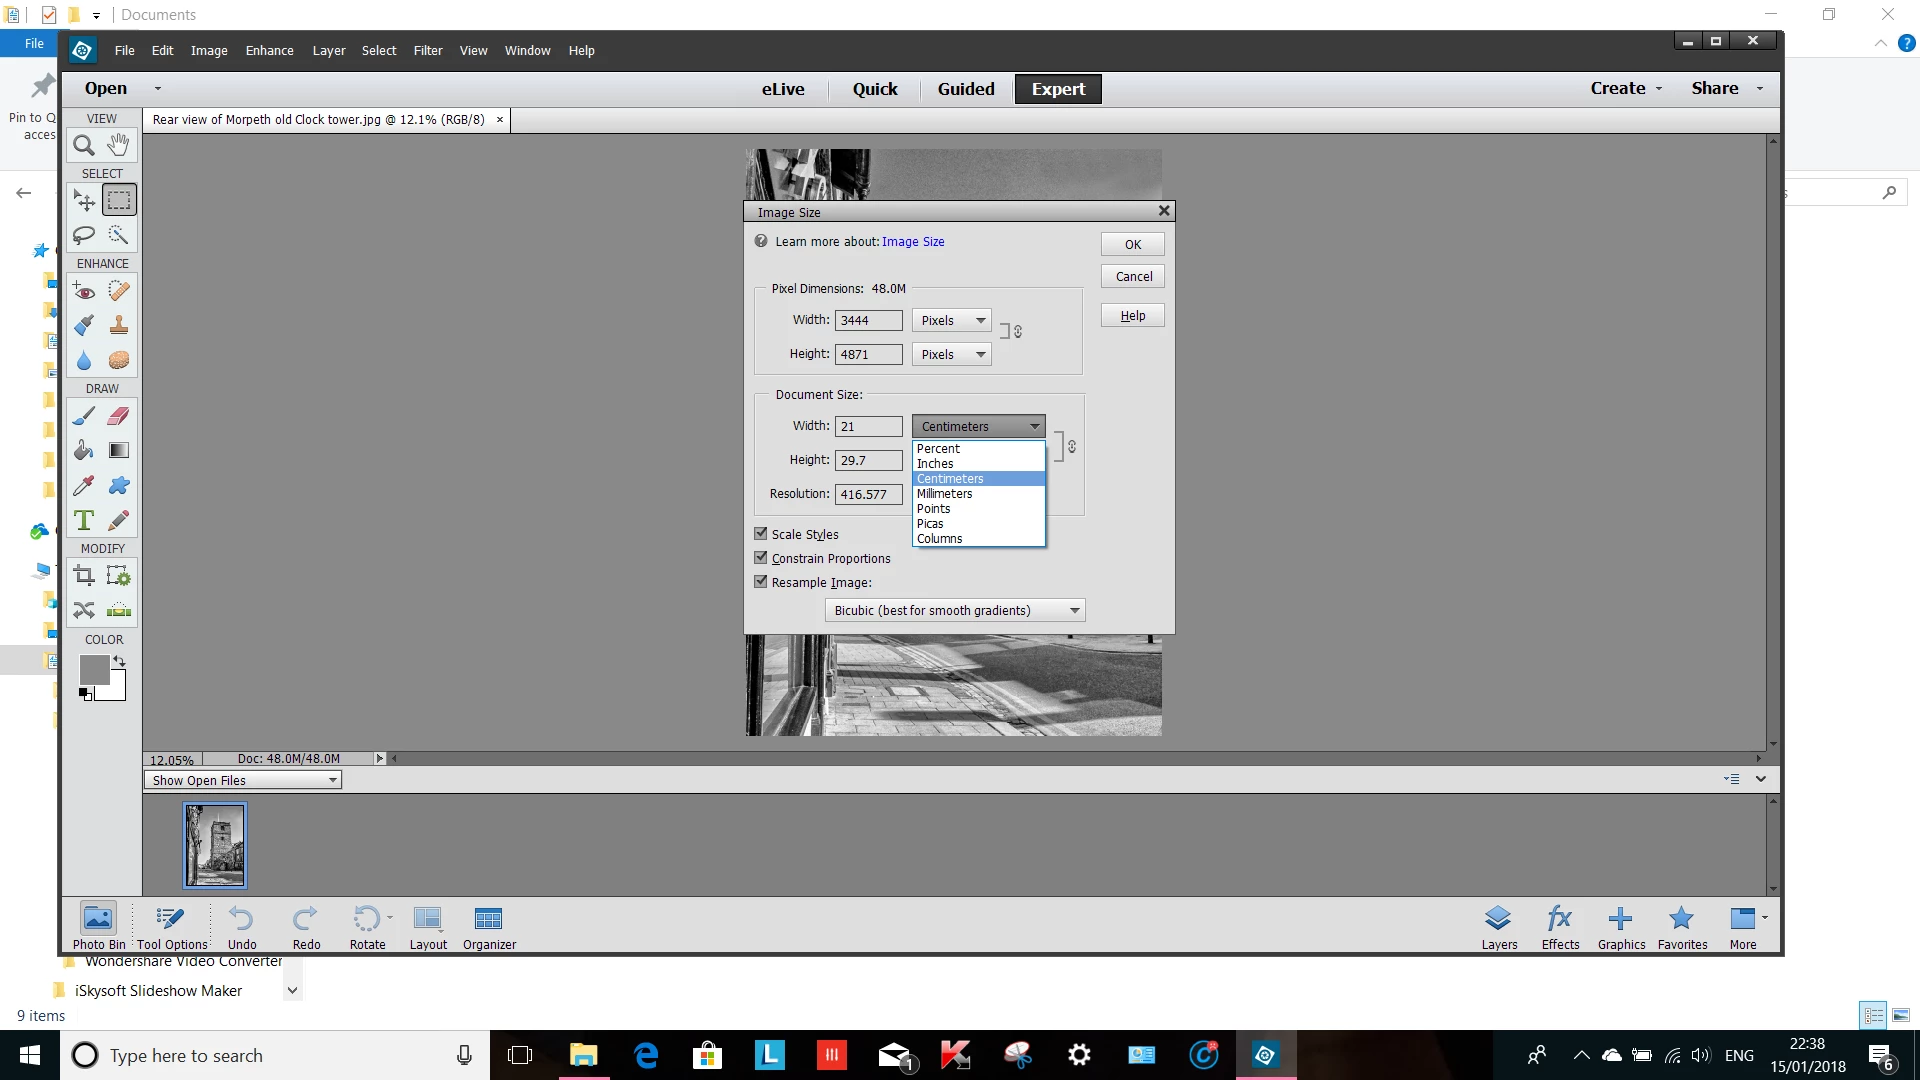
Task: Expand the Show Open Files dropdown
Action: pyautogui.click(x=243, y=780)
